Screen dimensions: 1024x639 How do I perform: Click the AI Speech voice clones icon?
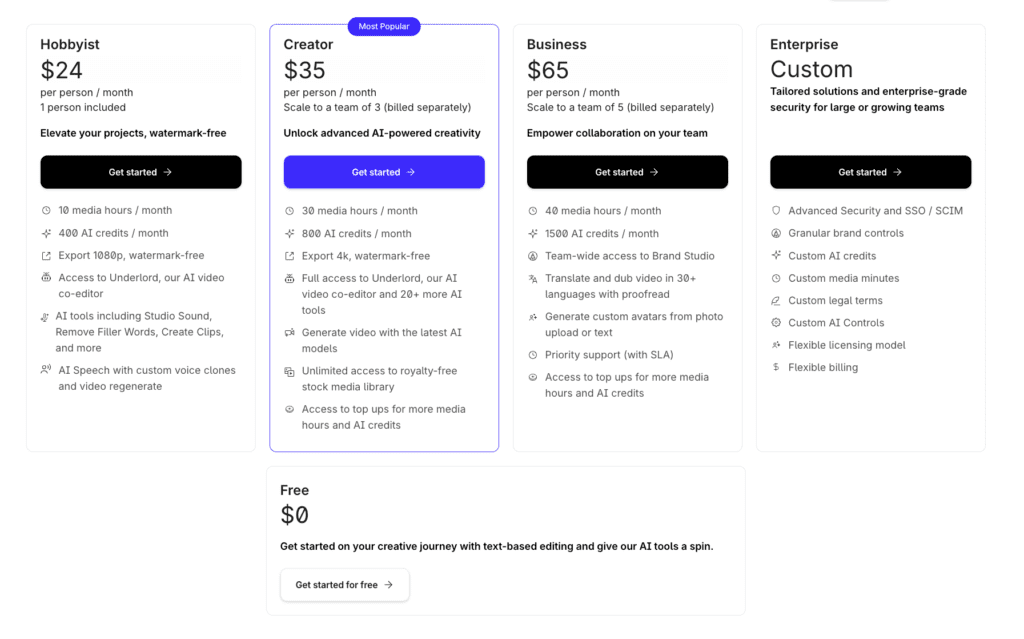[x=47, y=370]
